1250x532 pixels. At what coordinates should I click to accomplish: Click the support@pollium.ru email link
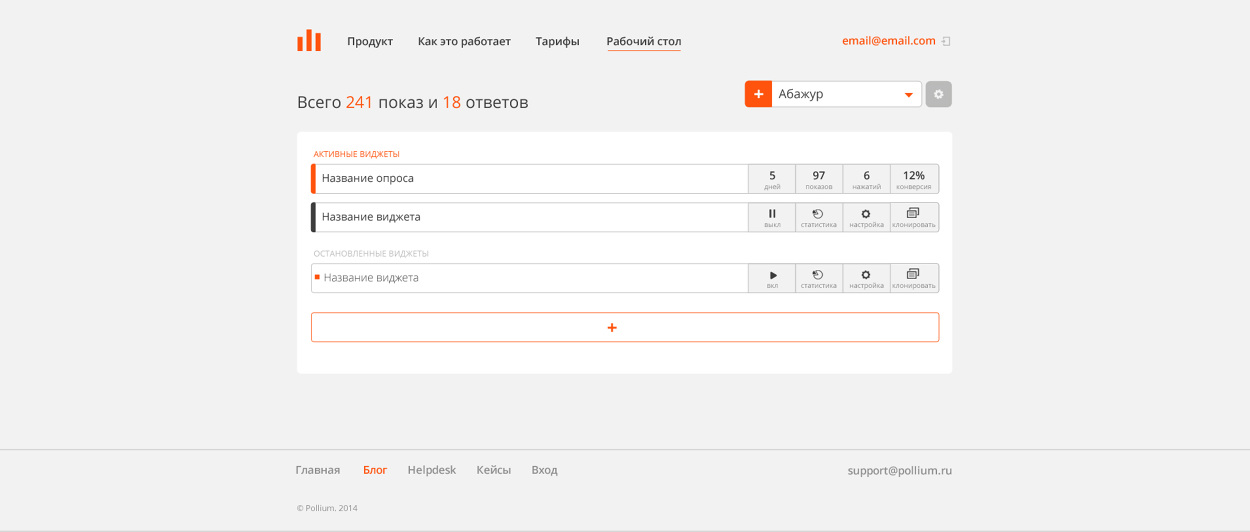point(899,470)
